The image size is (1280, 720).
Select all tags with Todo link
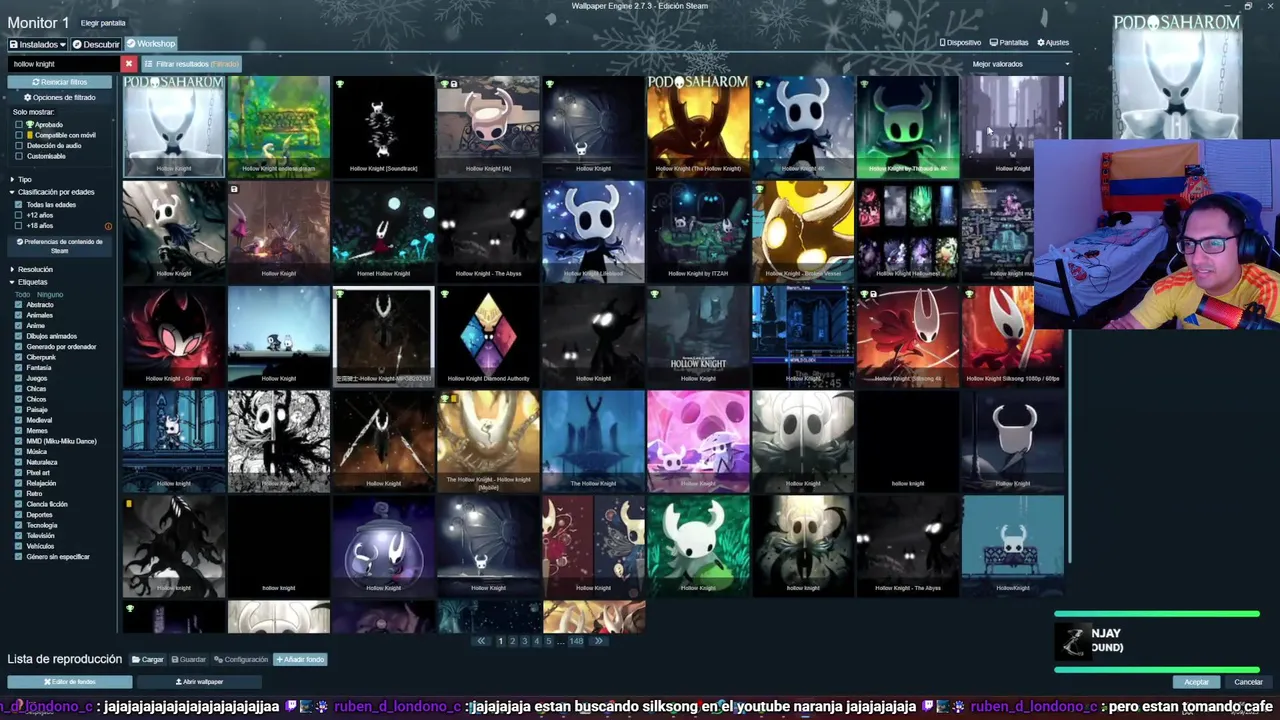click(x=22, y=295)
